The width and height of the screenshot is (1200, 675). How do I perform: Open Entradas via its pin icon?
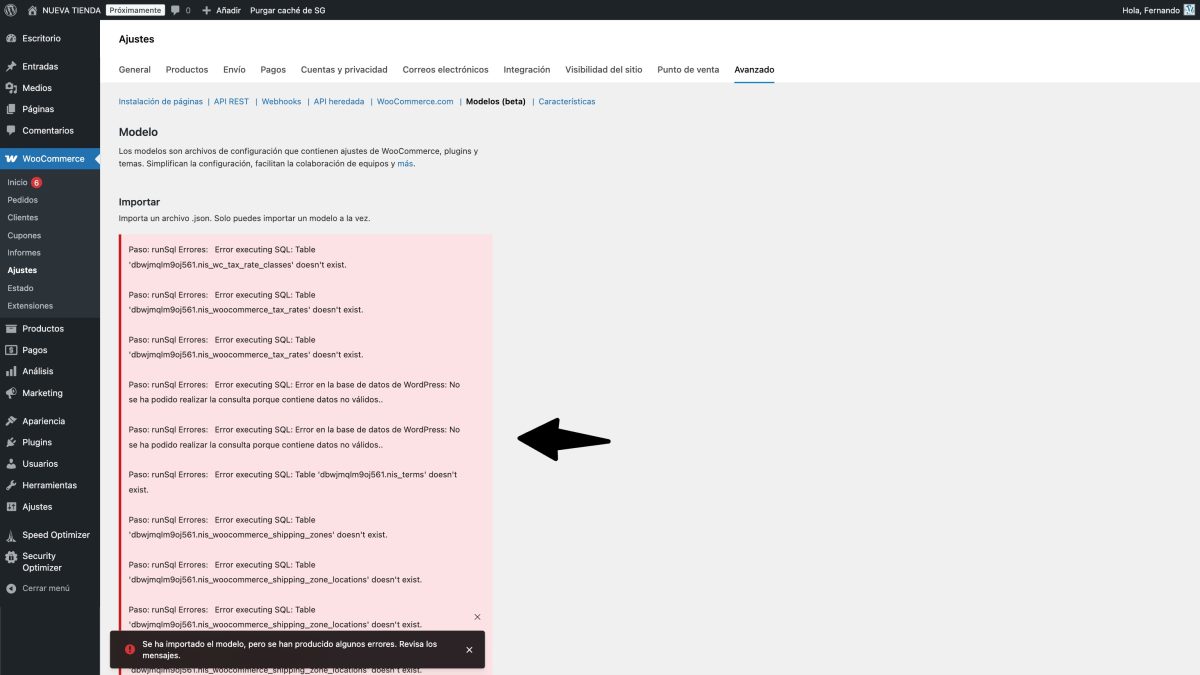11,67
